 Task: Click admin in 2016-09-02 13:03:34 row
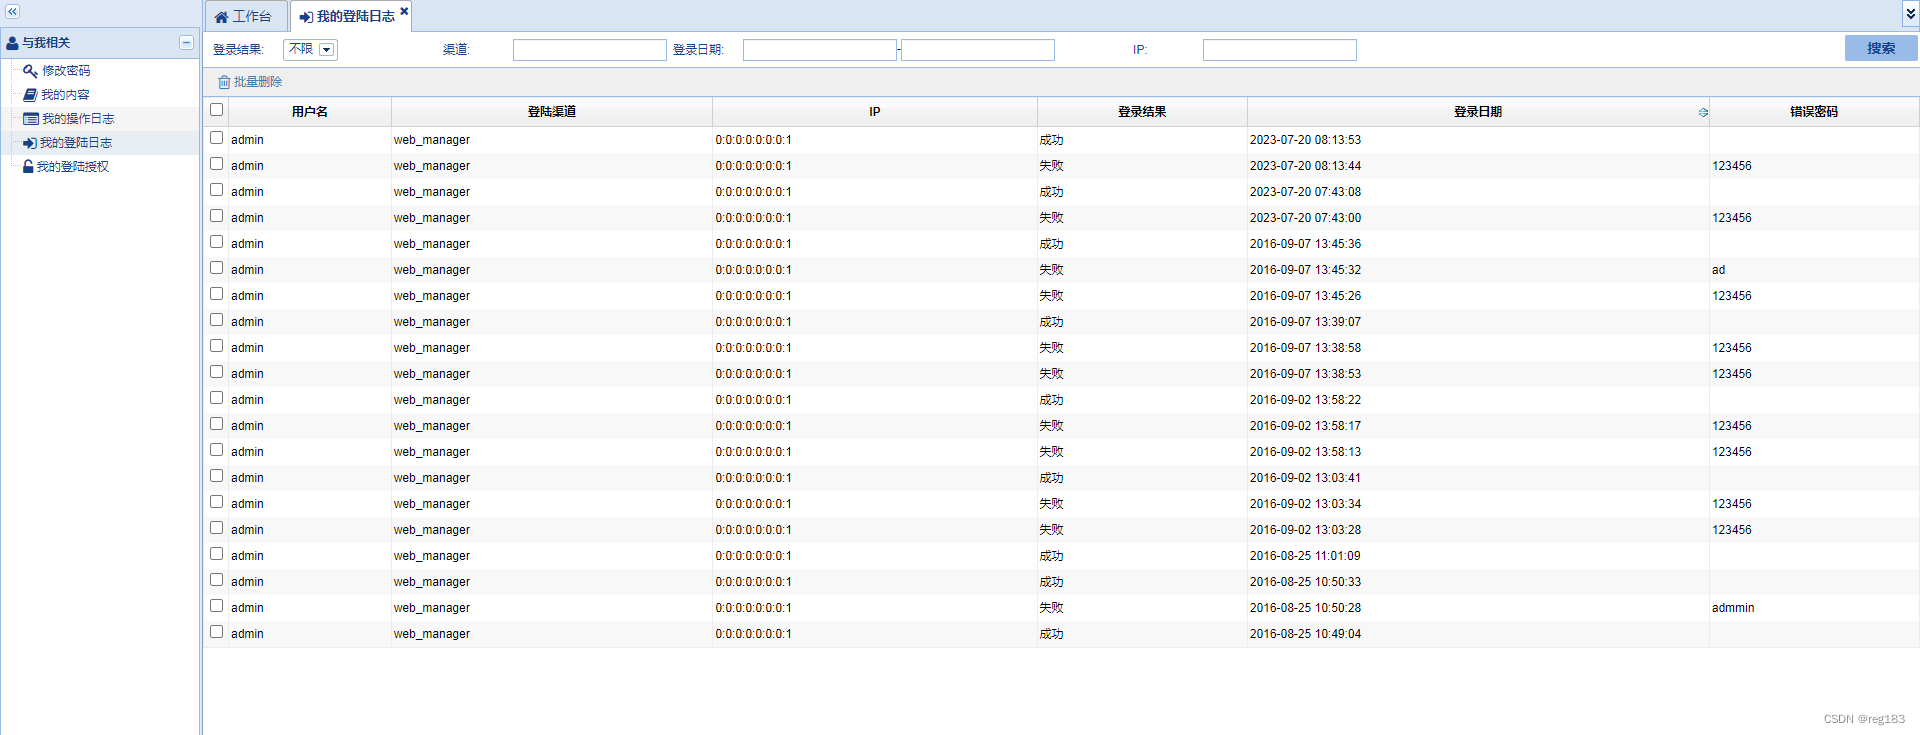(247, 504)
